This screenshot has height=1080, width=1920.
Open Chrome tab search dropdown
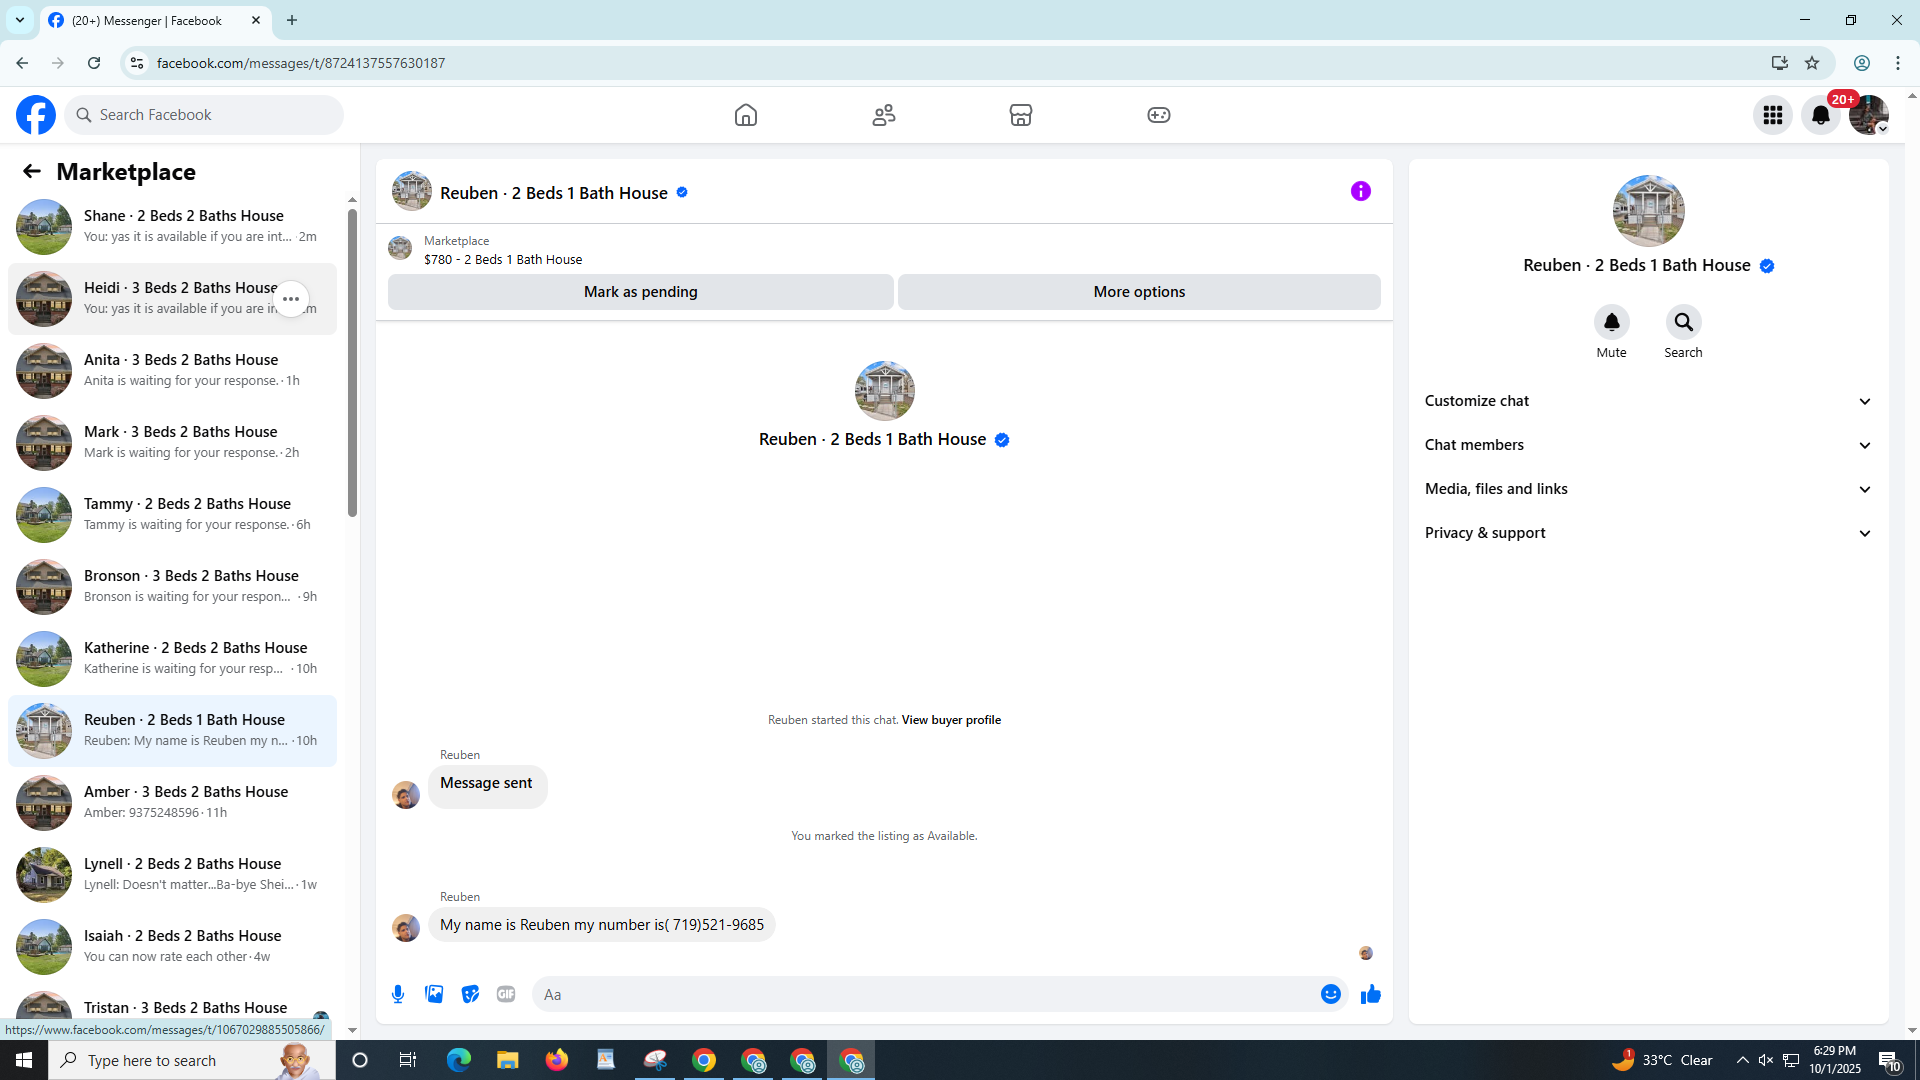20,20
